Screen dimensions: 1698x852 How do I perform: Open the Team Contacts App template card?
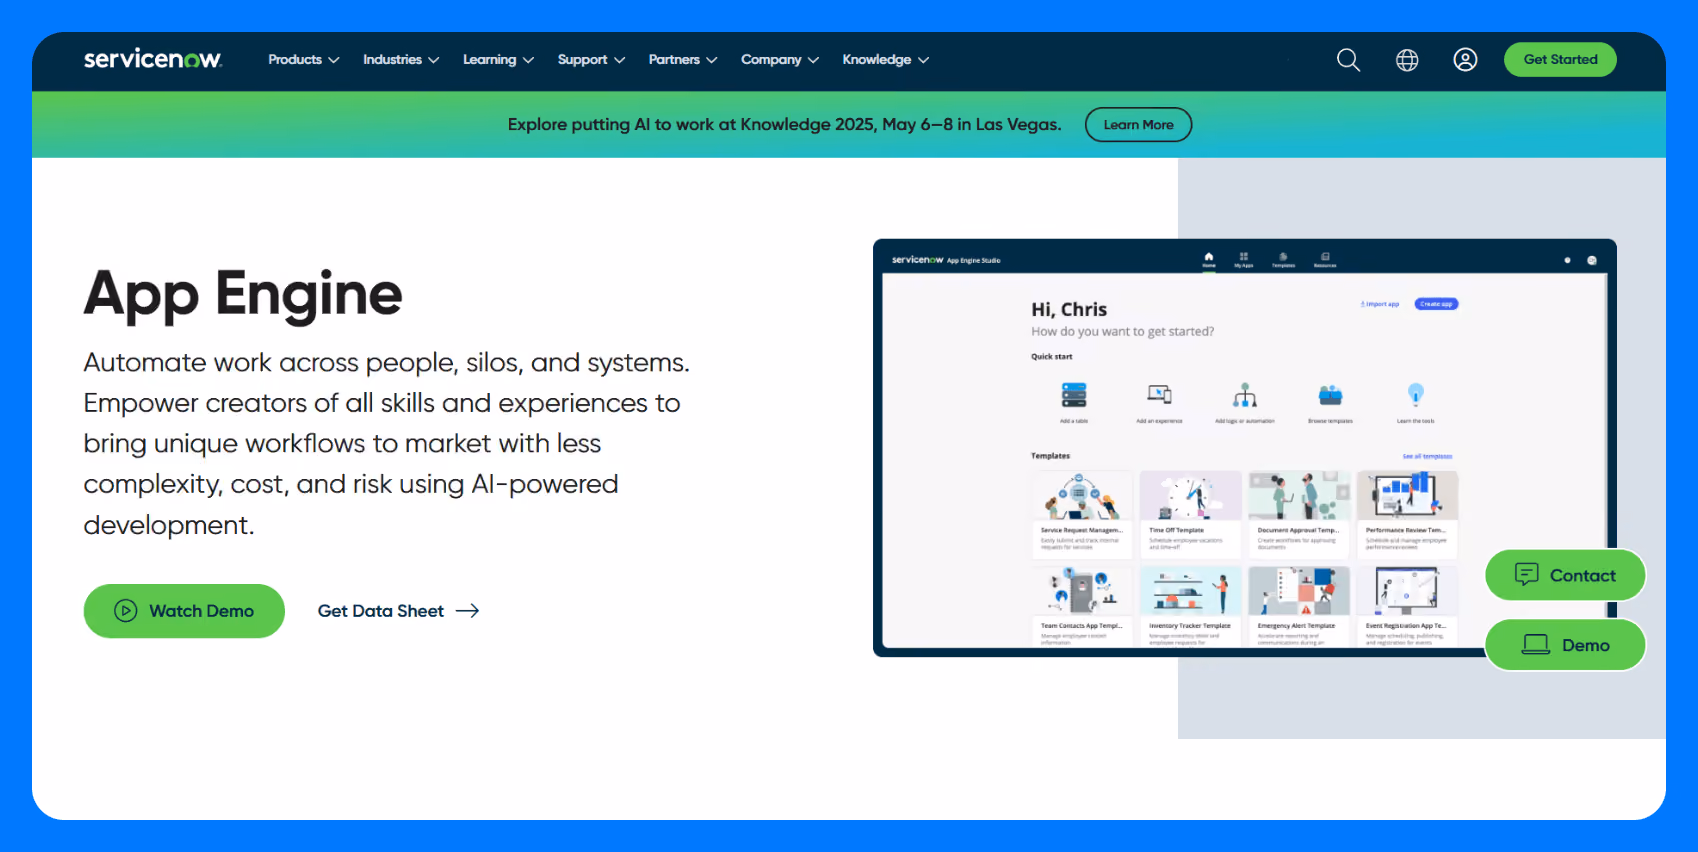tap(1082, 607)
